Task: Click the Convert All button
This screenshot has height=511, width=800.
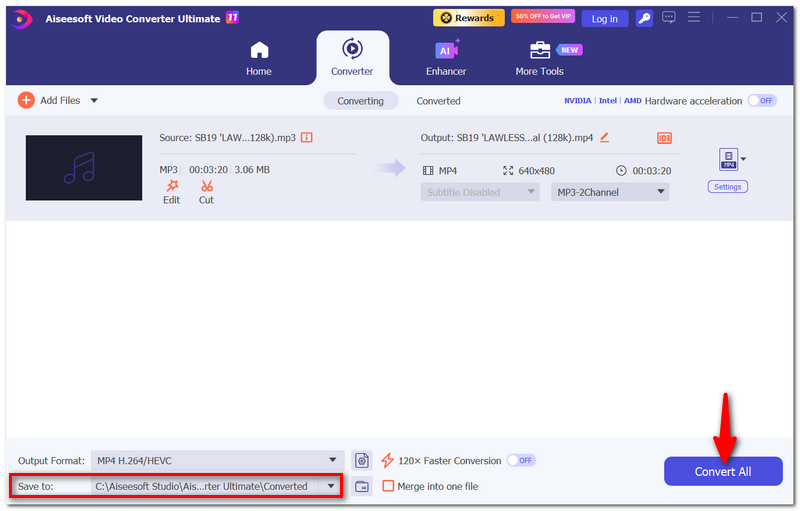Action: [723, 471]
